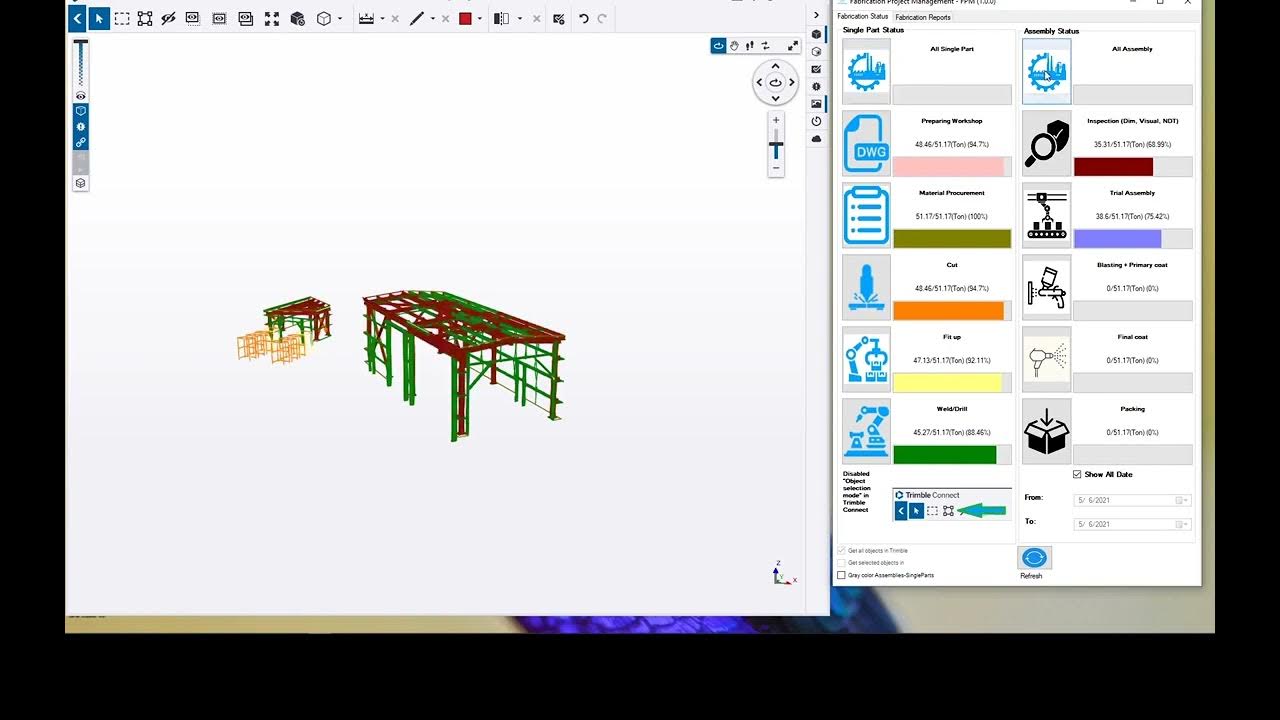Click the undo arrow
This screenshot has width=1280, height=720.
(x=583, y=18)
